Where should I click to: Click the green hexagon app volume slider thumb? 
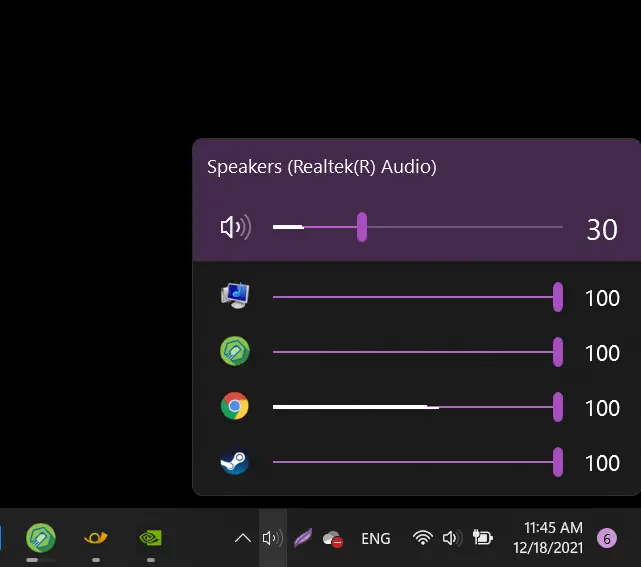click(x=558, y=352)
